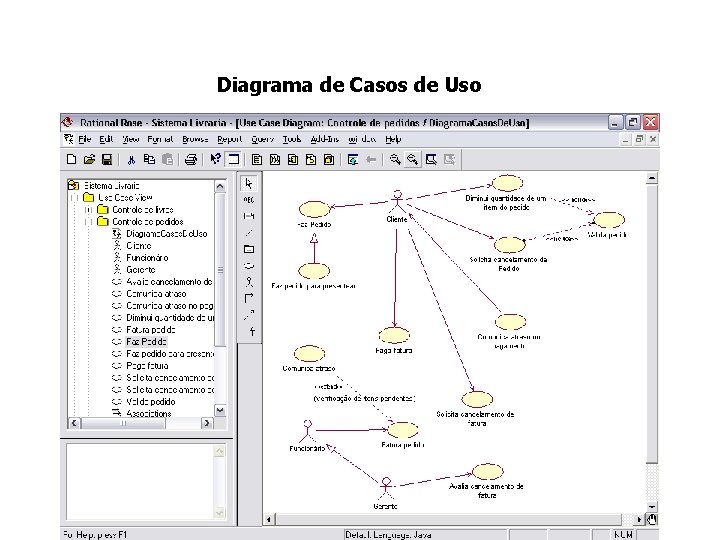Click the Open folder toolbar icon
This screenshot has width=720, height=540.
click(x=90, y=159)
